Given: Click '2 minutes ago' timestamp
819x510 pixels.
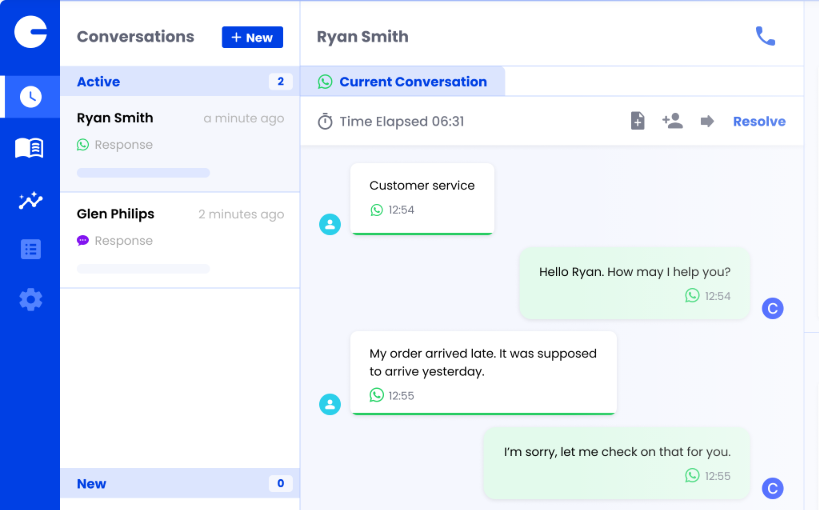Looking at the screenshot, I should (241, 214).
